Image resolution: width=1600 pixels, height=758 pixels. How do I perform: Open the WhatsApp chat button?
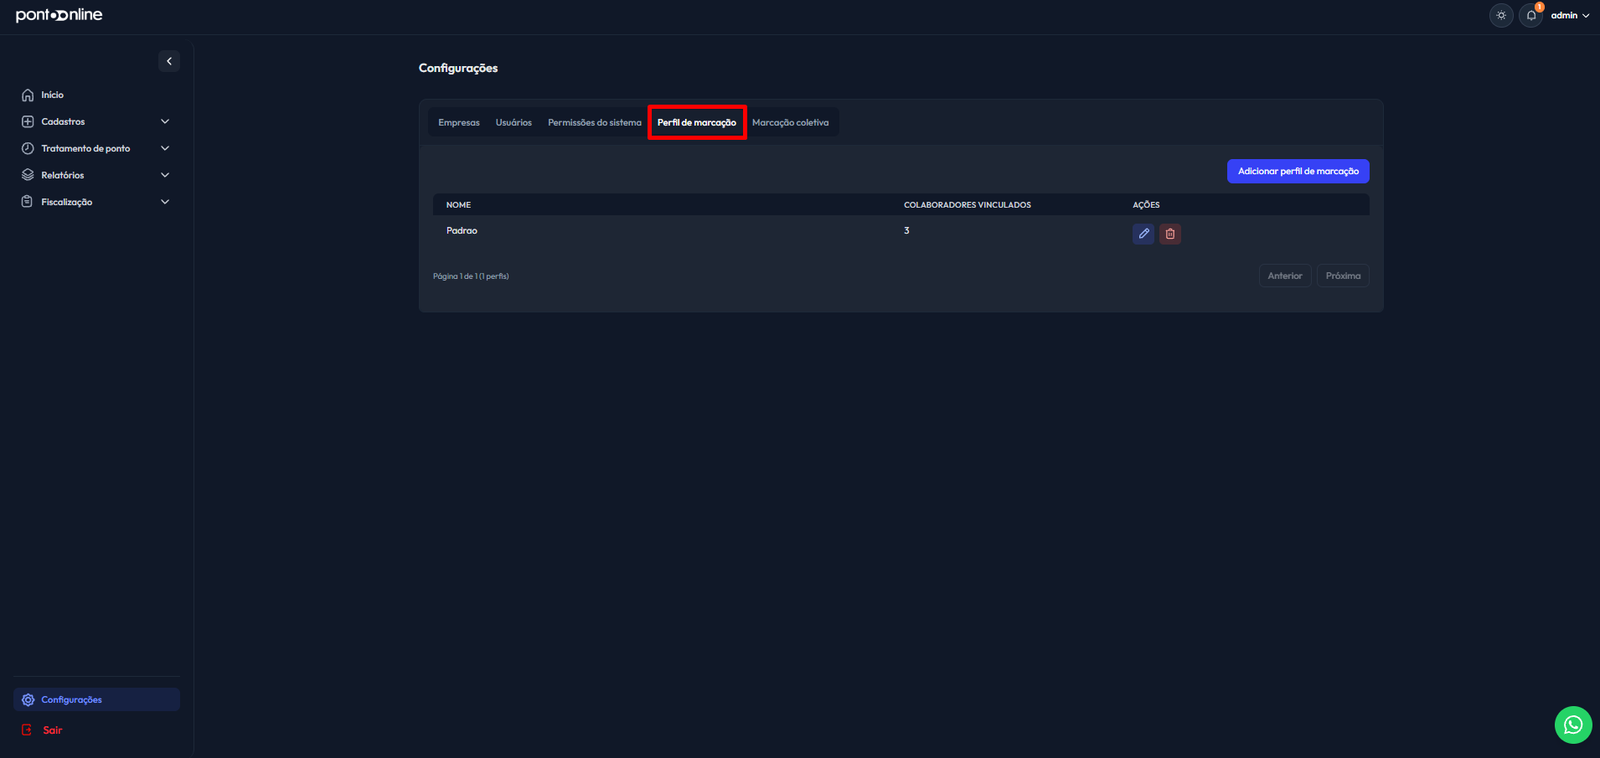pyautogui.click(x=1573, y=725)
